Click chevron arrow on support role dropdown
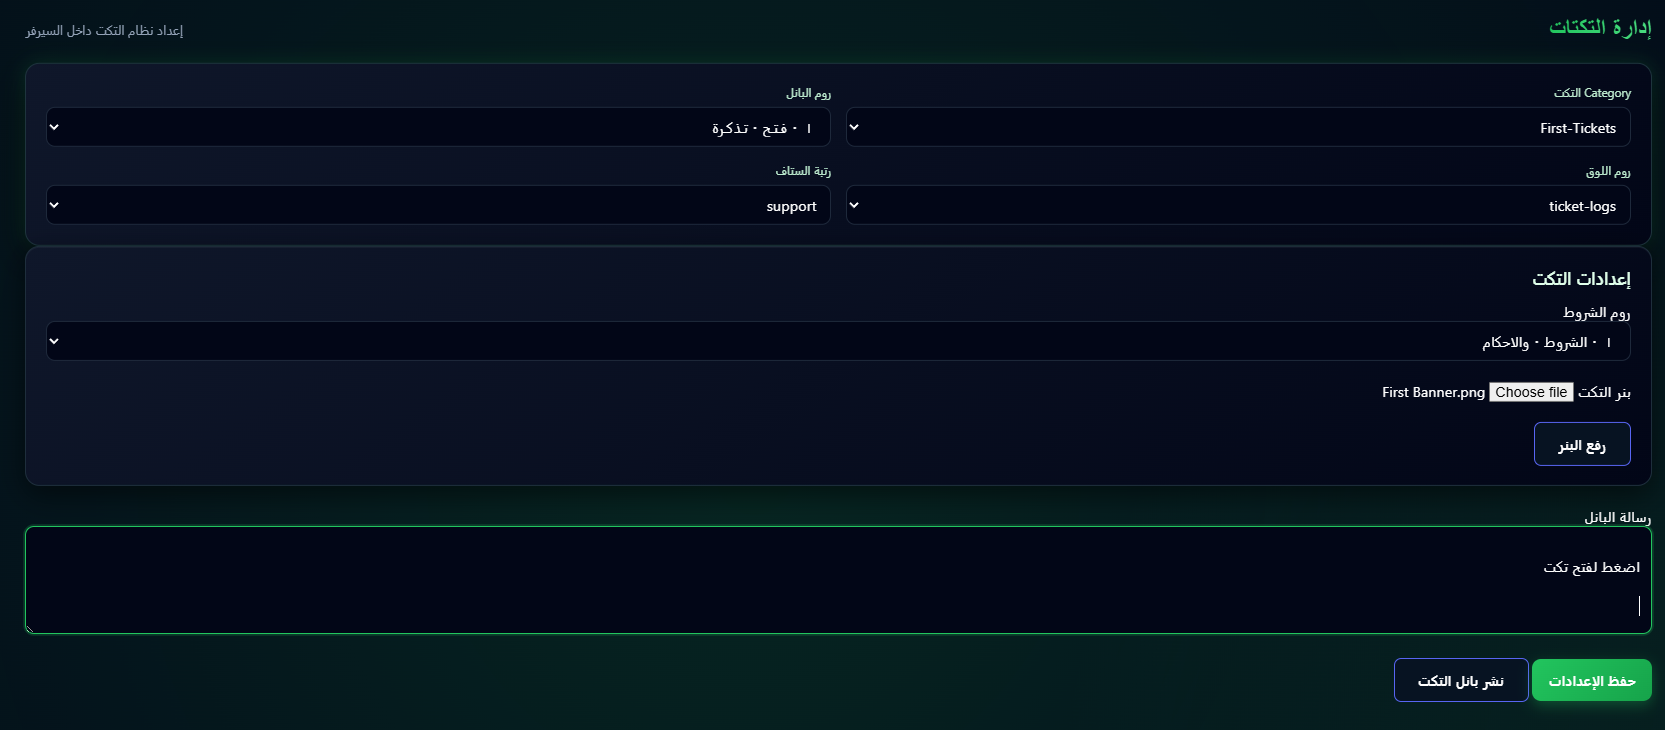Screen dimensions: 1665x730 (x=54, y=205)
